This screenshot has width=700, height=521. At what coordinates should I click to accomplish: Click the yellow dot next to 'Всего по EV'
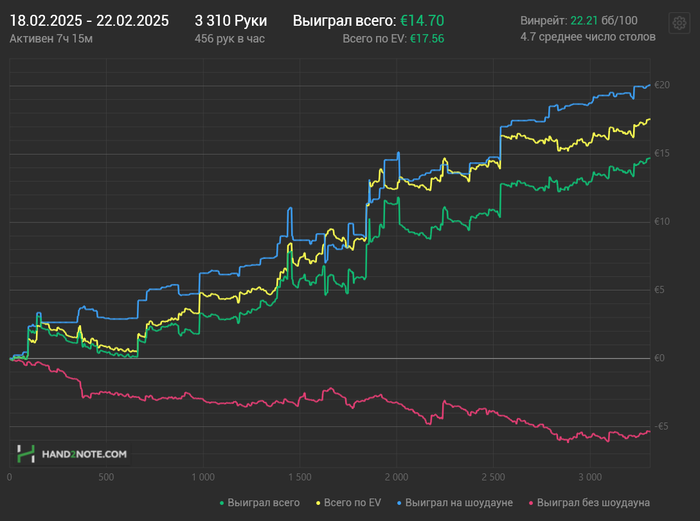pyautogui.click(x=318, y=503)
